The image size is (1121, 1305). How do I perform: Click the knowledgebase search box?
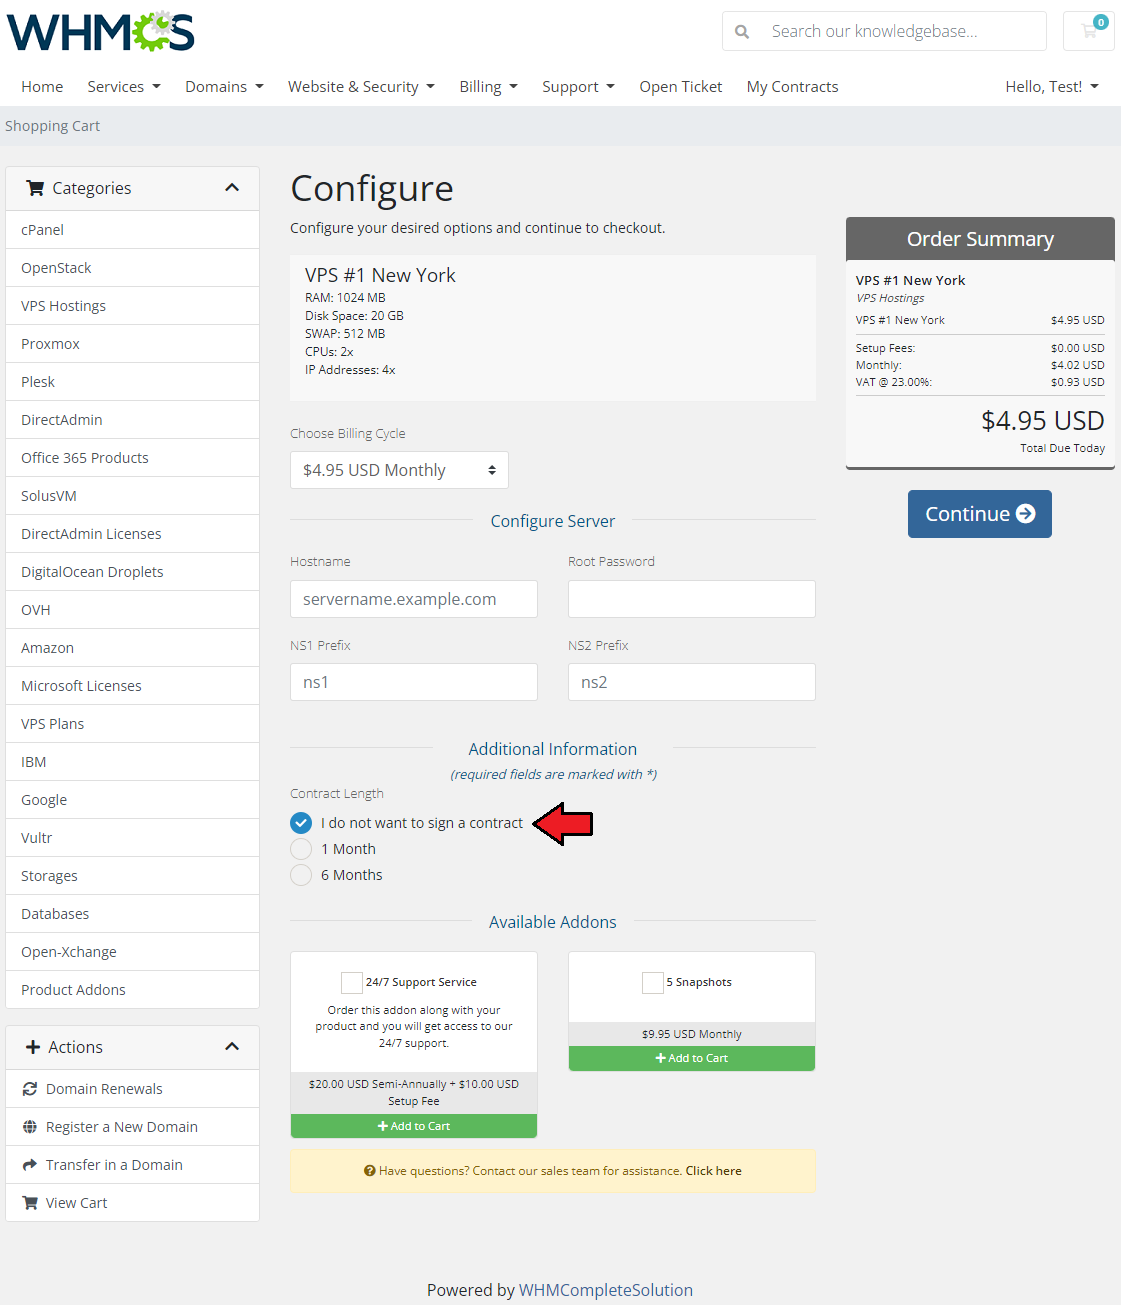click(903, 31)
